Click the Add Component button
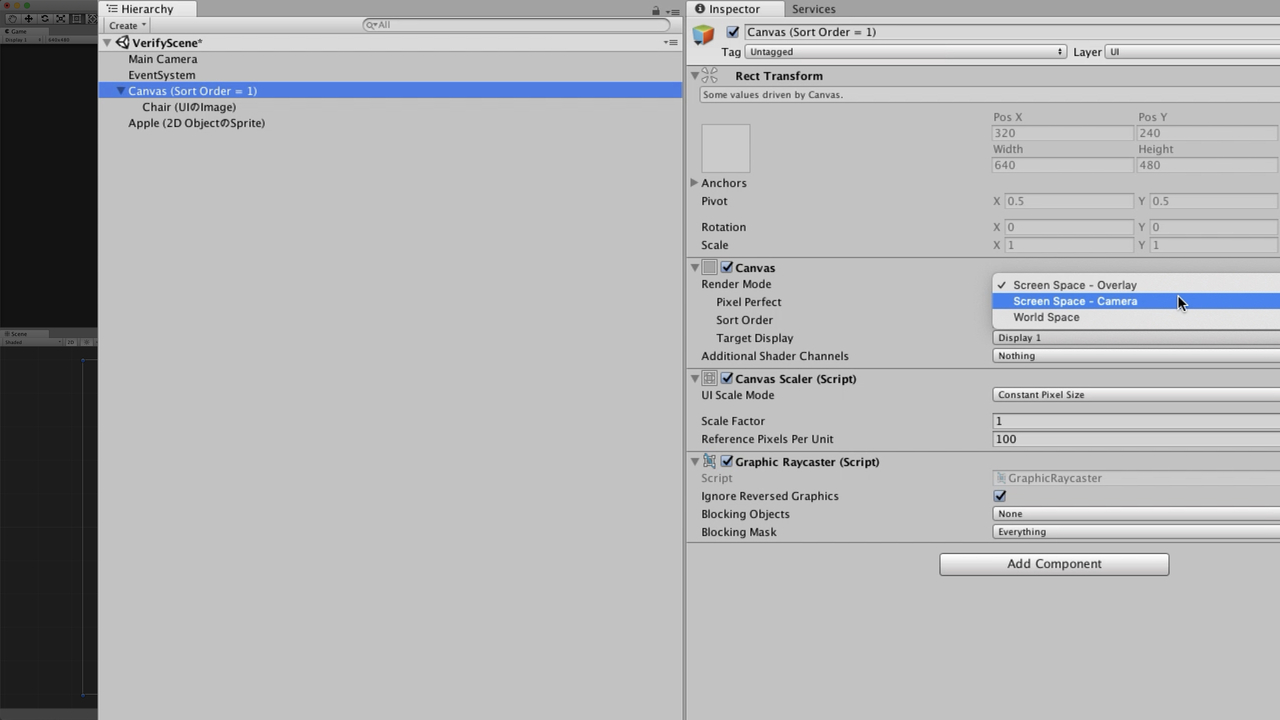 [x=1054, y=564]
